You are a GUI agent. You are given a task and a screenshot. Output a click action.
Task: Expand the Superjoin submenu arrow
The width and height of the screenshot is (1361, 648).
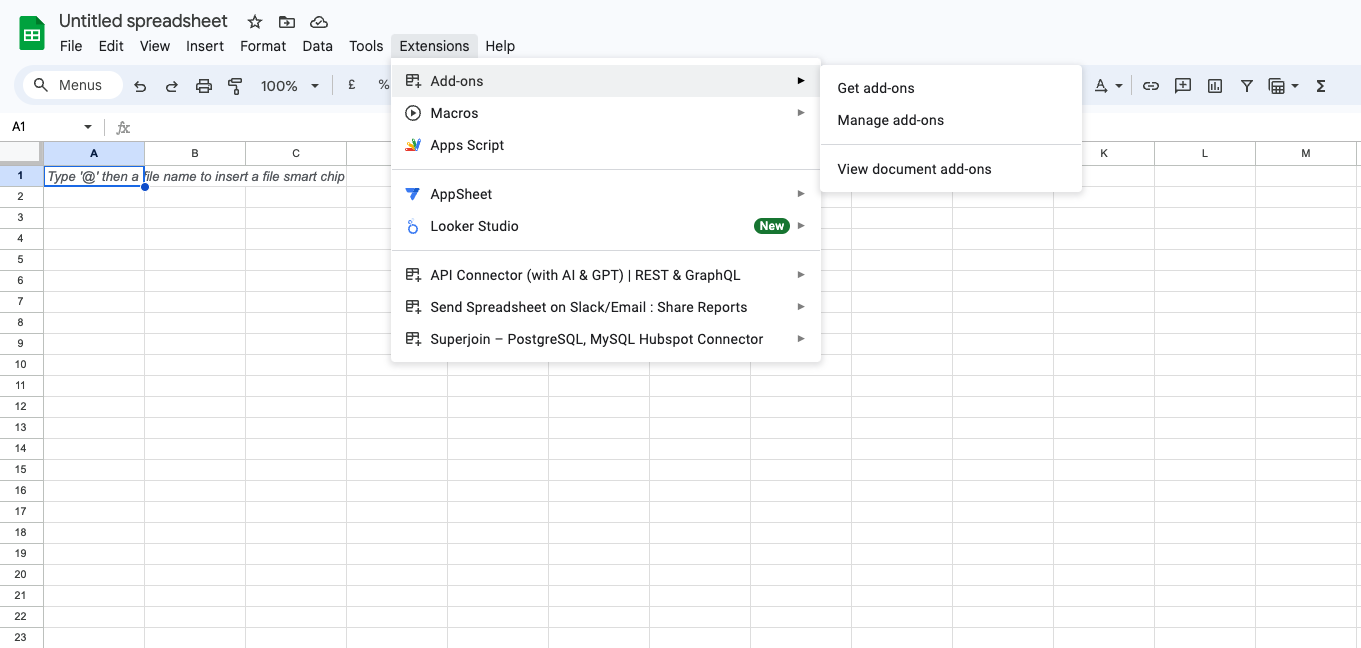click(x=801, y=339)
